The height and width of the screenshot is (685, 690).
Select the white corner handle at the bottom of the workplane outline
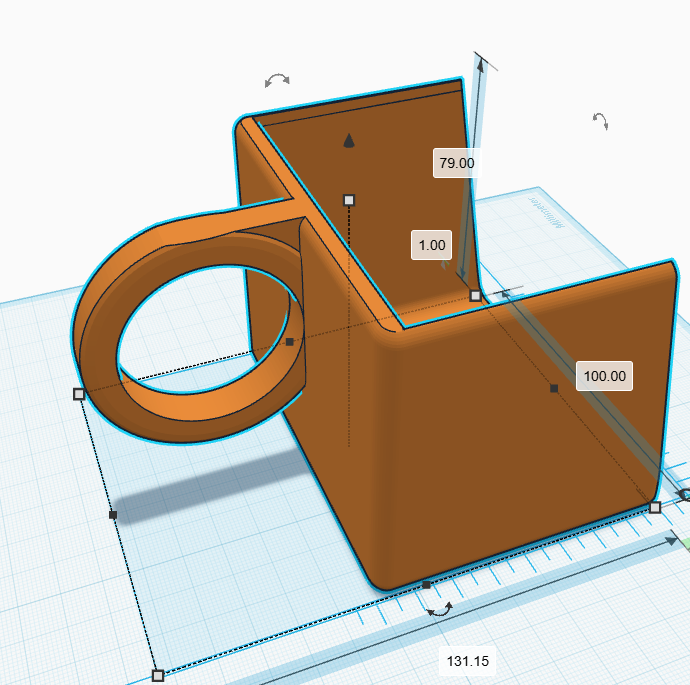pos(158,675)
